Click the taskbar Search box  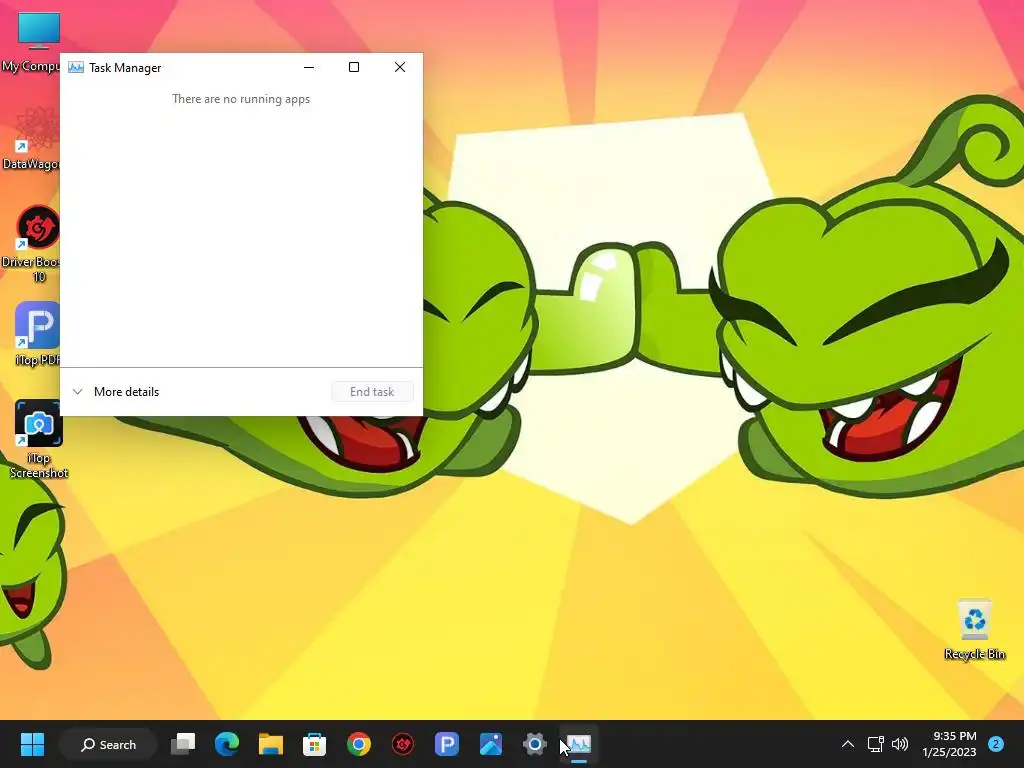[x=108, y=744]
